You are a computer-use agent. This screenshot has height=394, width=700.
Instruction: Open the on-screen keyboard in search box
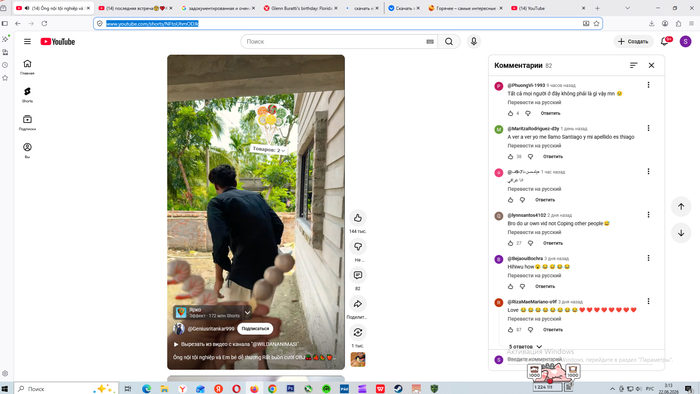430,41
